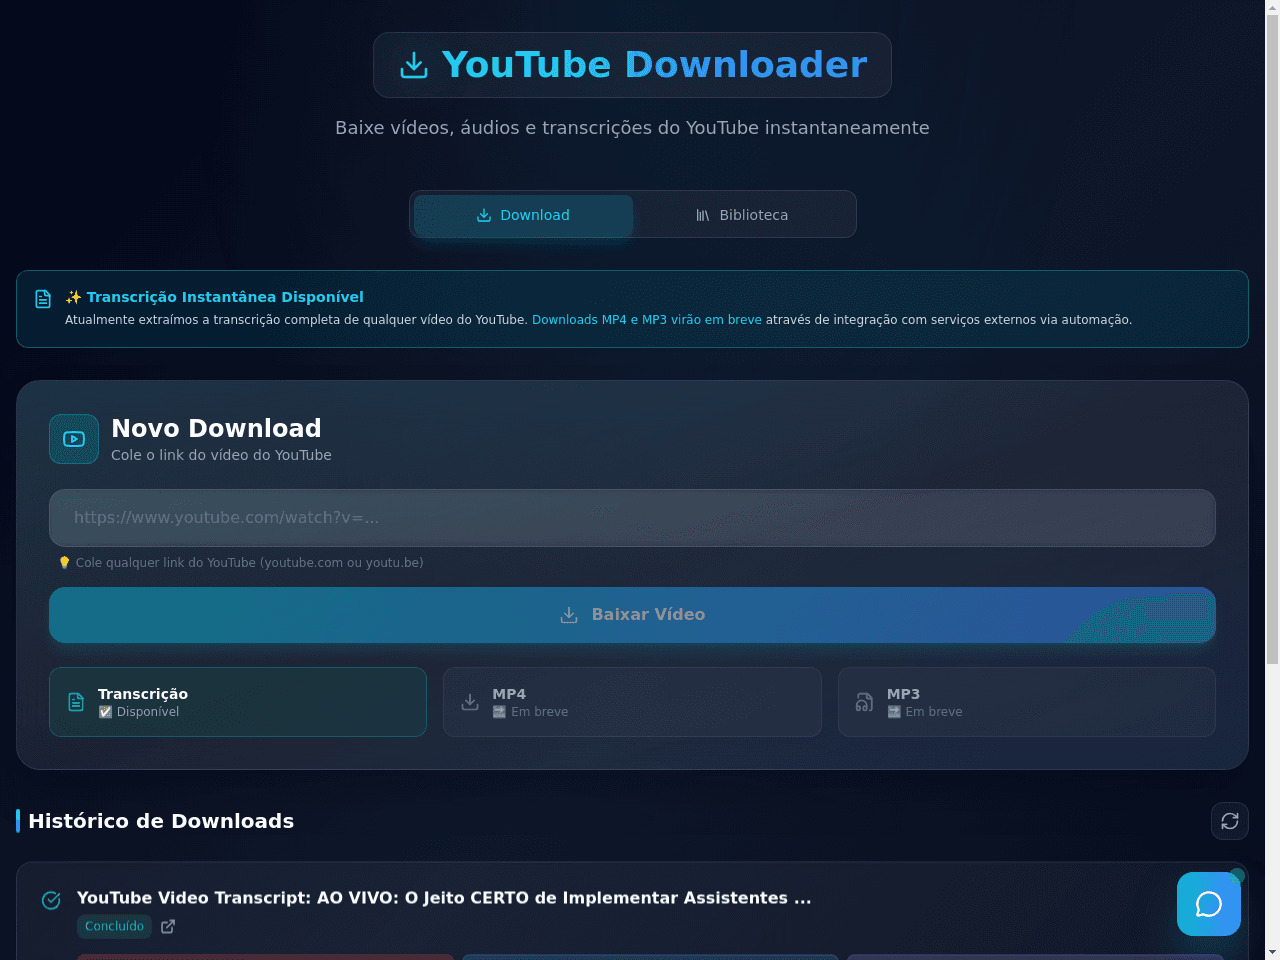Select the Transcrição format card
1280x960 pixels.
coord(238,702)
